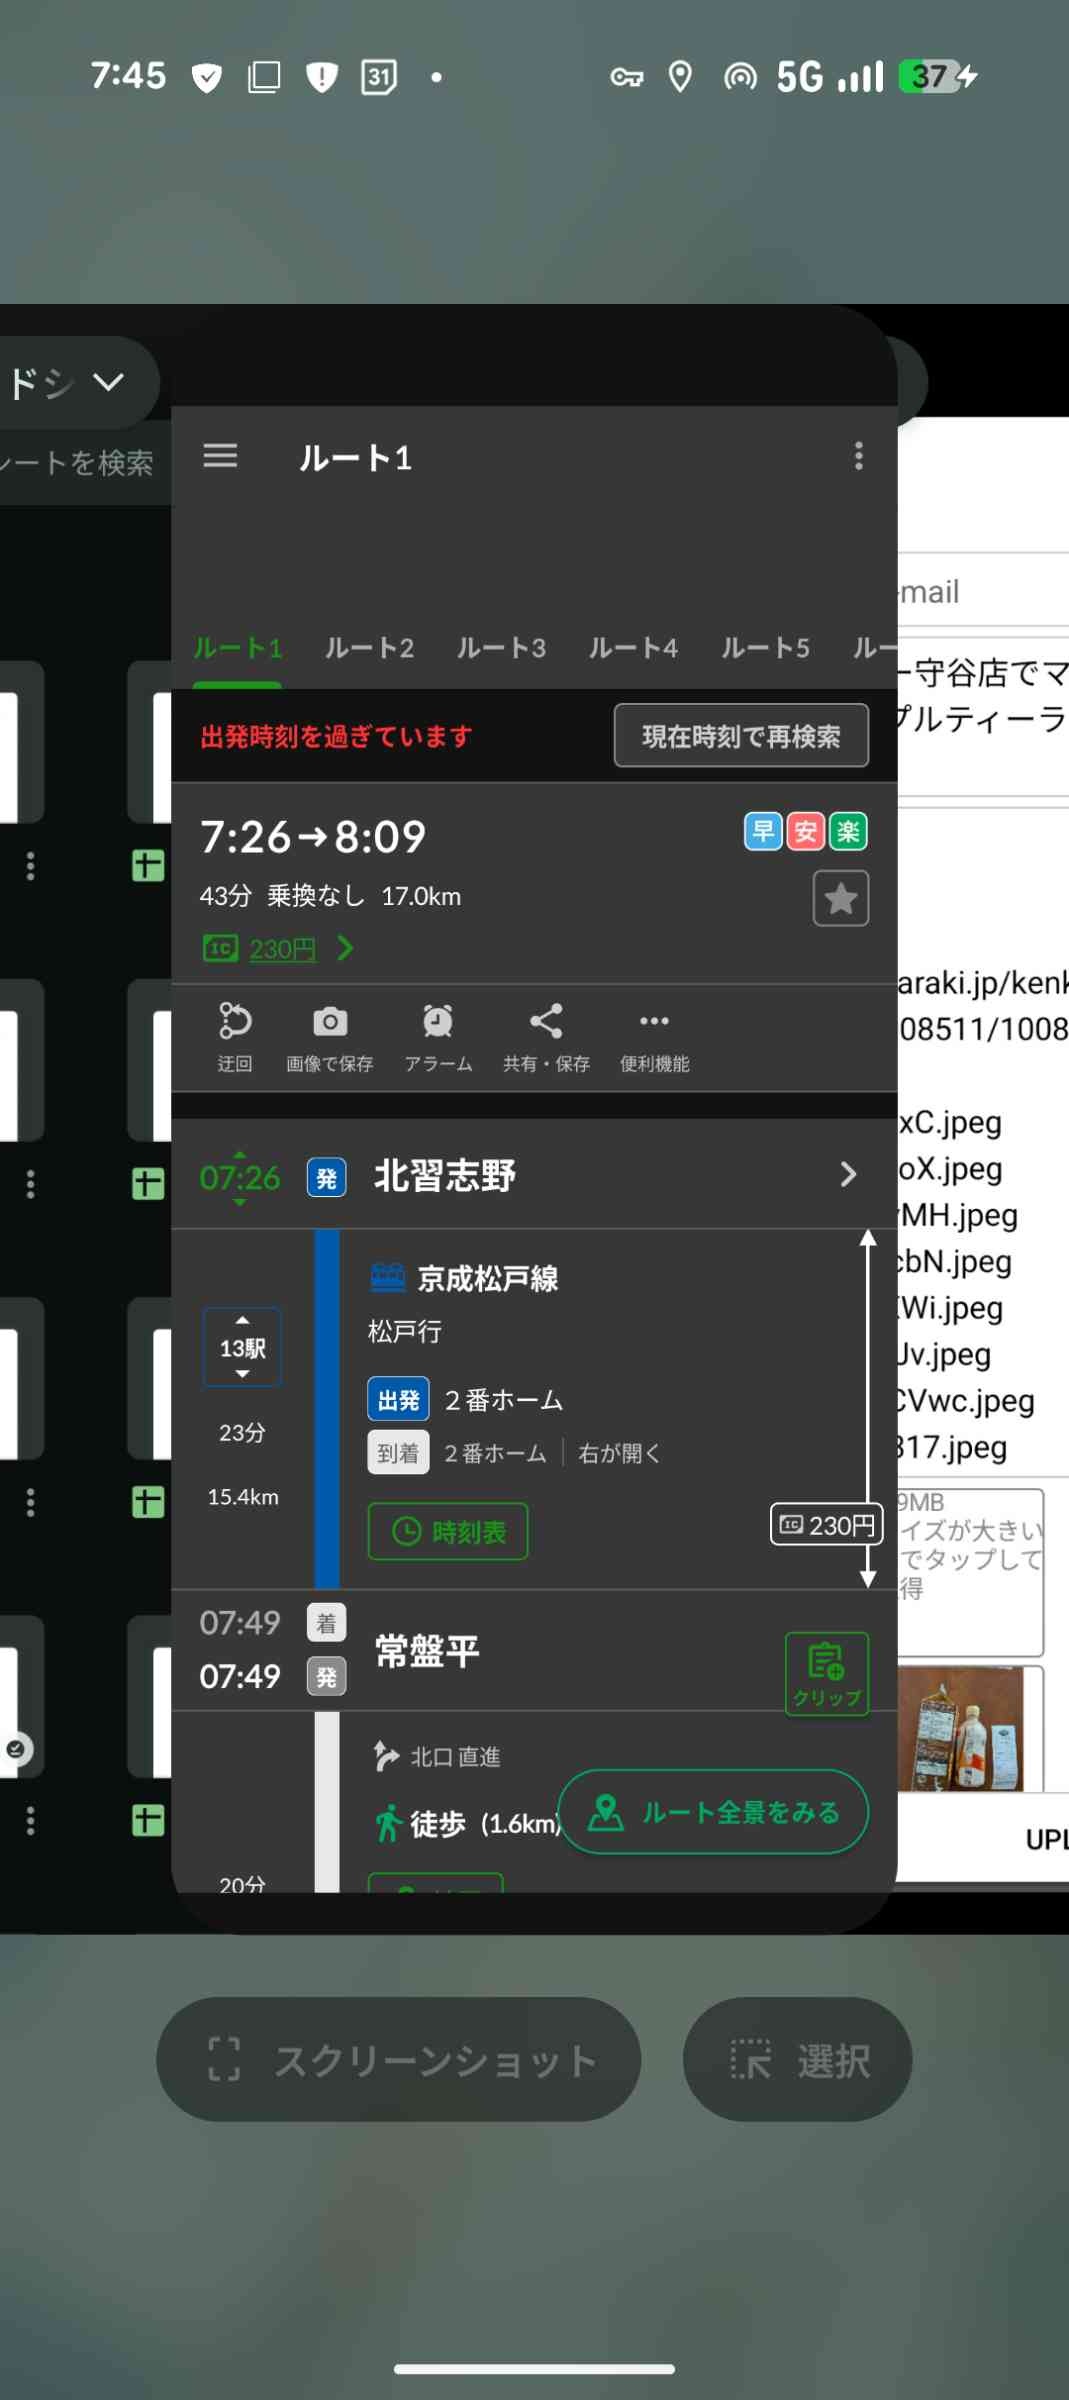Switch to the ルート4 tab
Viewport: 1069px width, 2400px height.
(633, 648)
